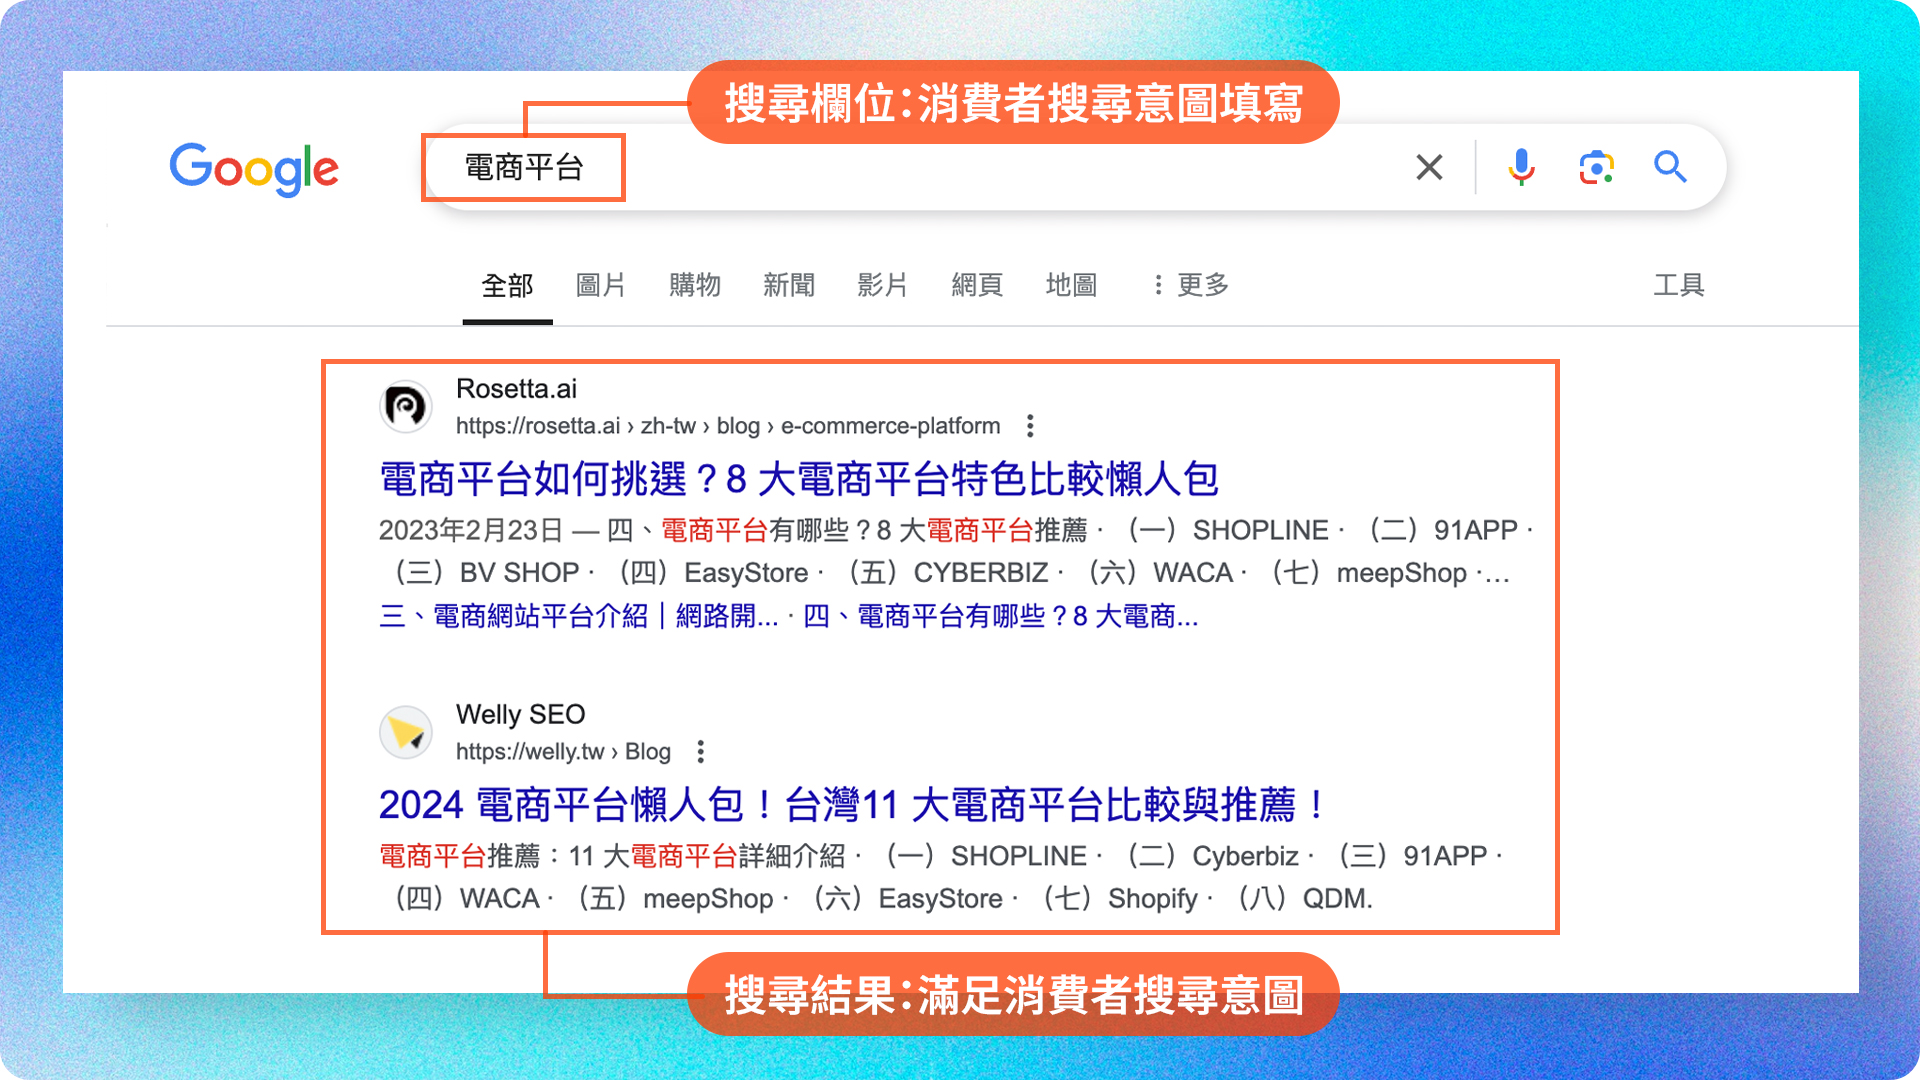The height and width of the screenshot is (1080, 1920).
Task: Open the sitelink 四、電商平台有哪些？8 大電商...
Action: [x=1000, y=616]
